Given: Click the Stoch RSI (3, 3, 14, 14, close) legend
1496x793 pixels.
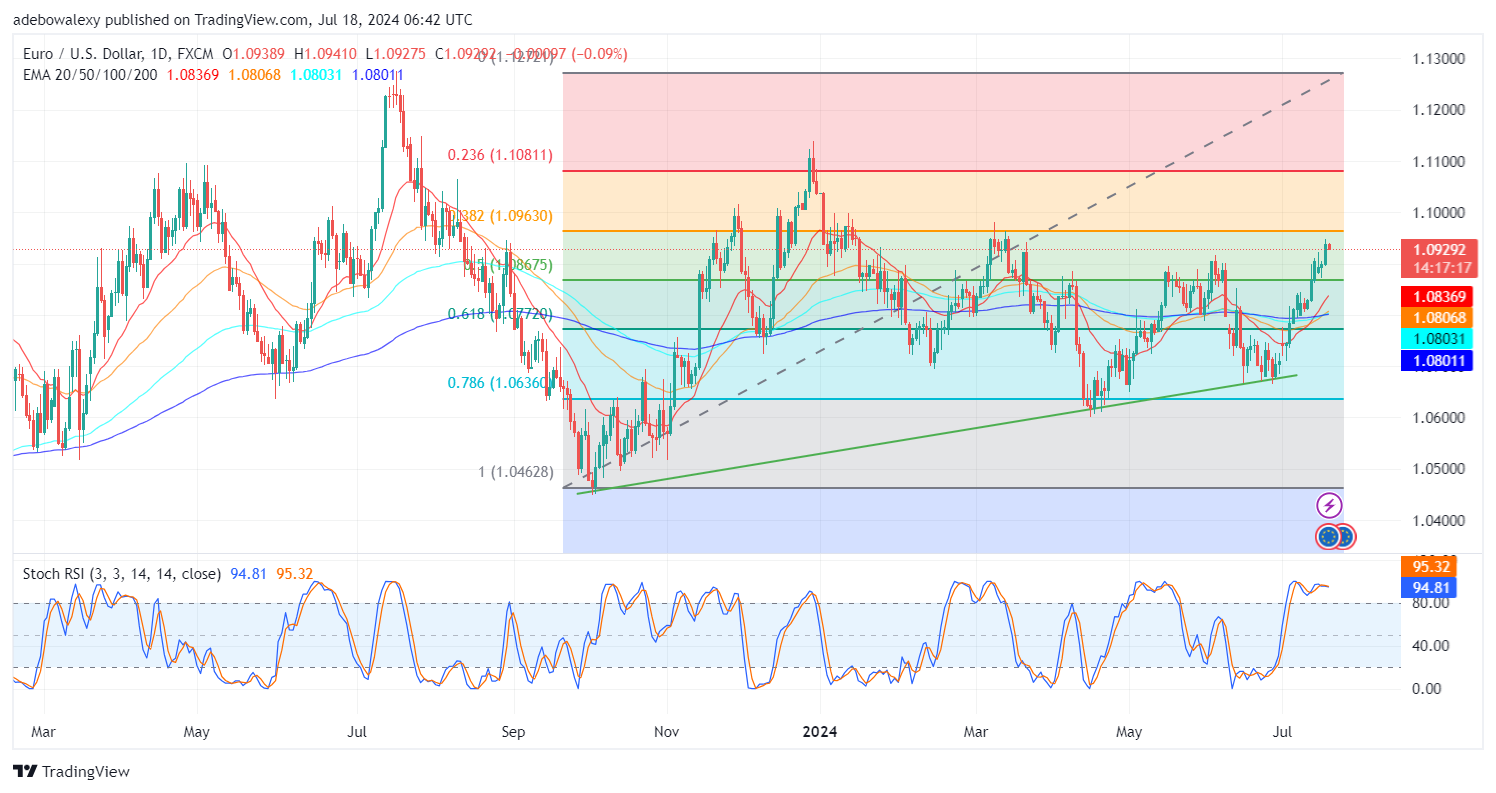Looking at the screenshot, I should [122, 574].
